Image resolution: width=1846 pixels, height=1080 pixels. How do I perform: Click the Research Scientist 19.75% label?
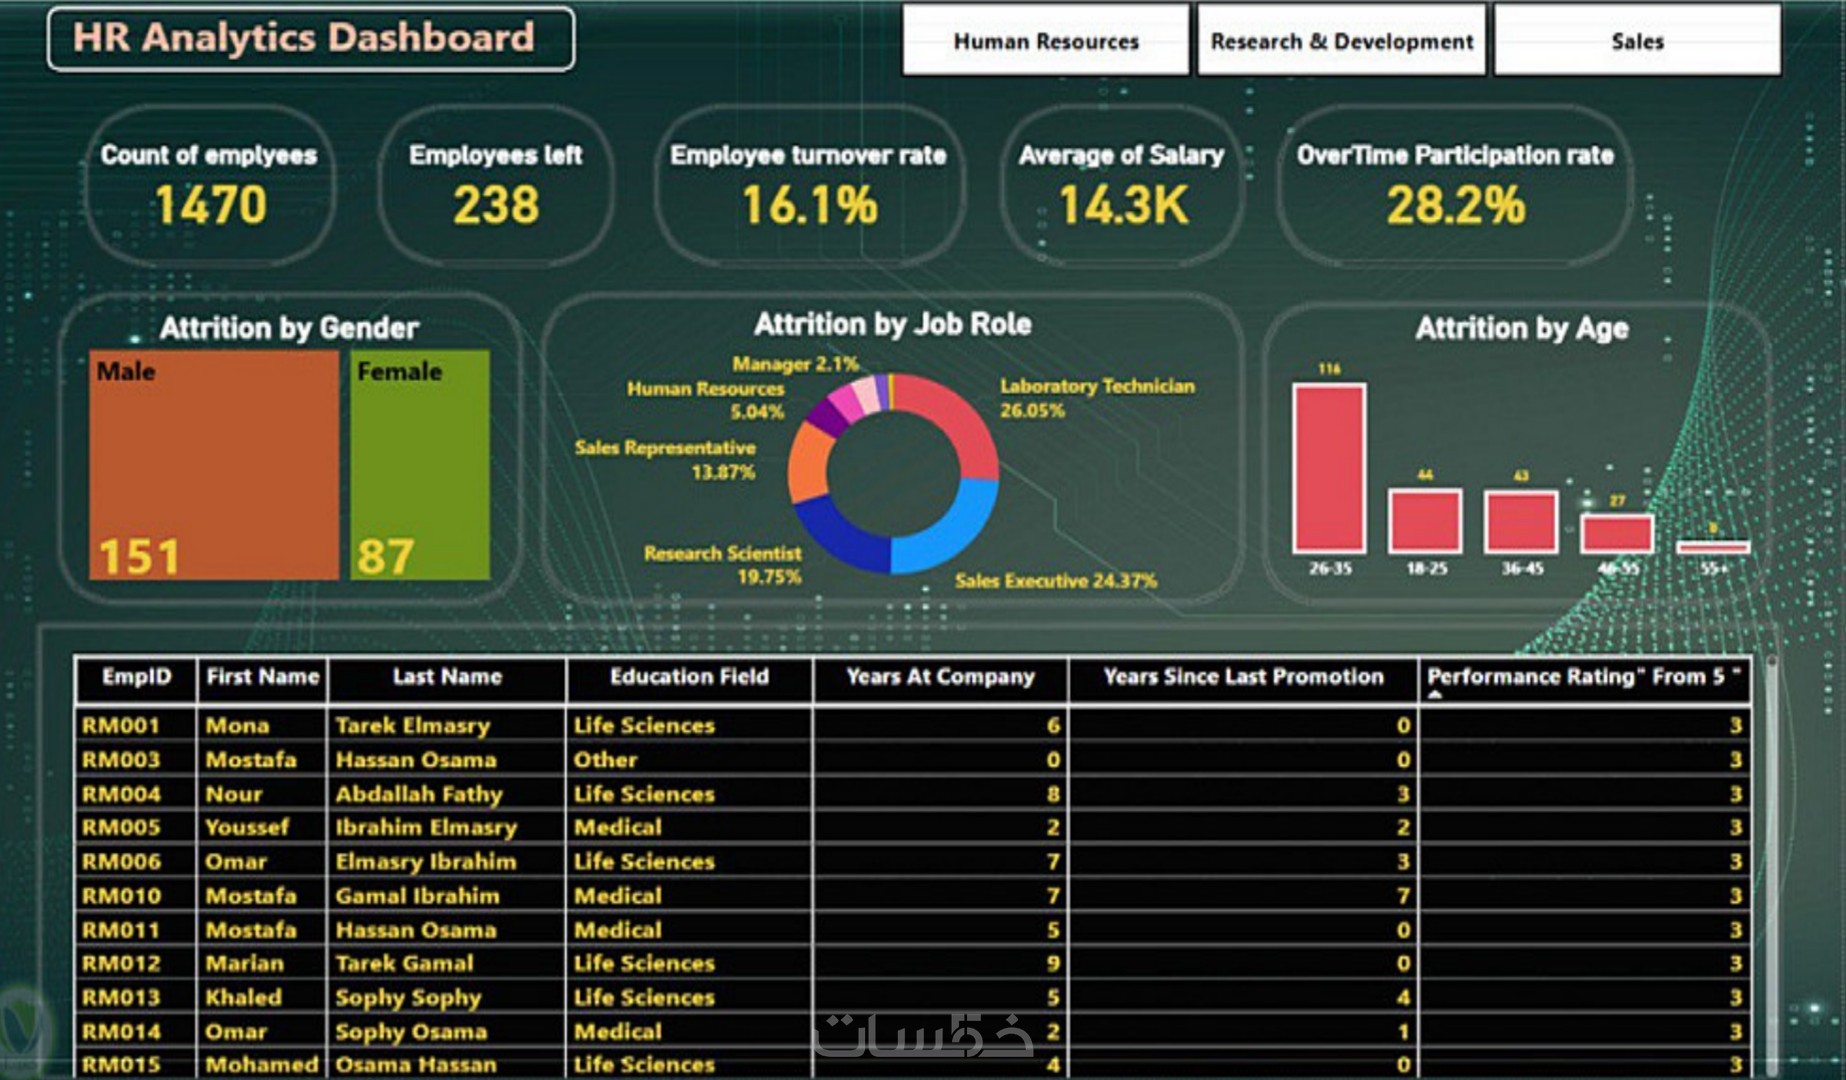(x=723, y=565)
